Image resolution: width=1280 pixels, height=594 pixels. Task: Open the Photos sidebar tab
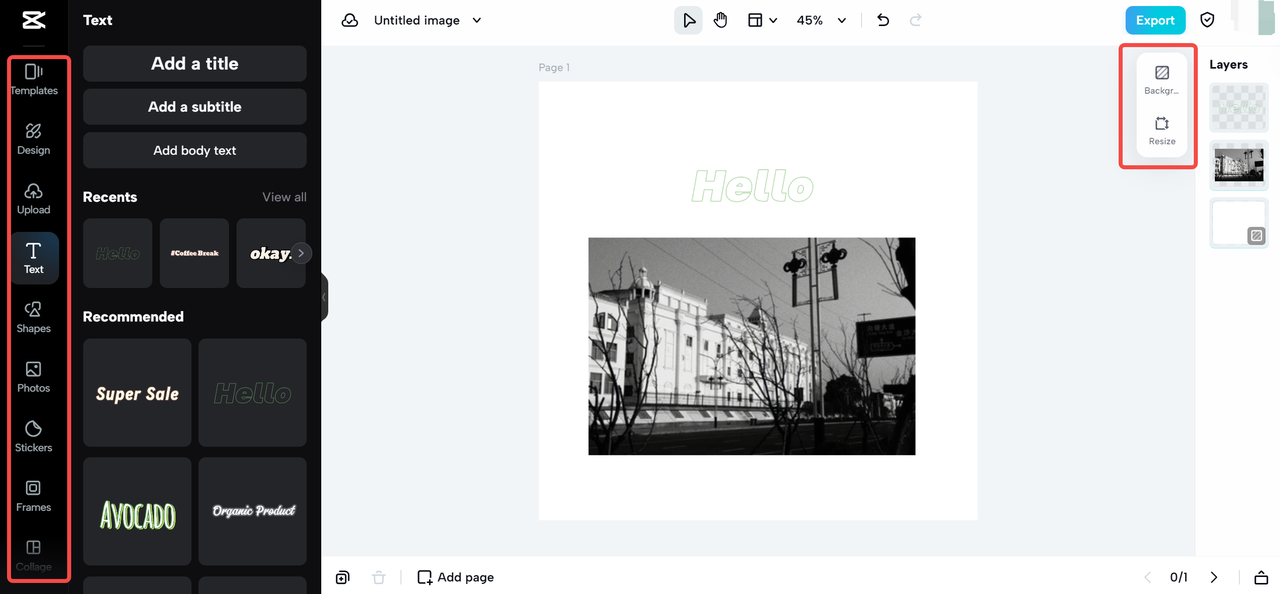pos(34,377)
